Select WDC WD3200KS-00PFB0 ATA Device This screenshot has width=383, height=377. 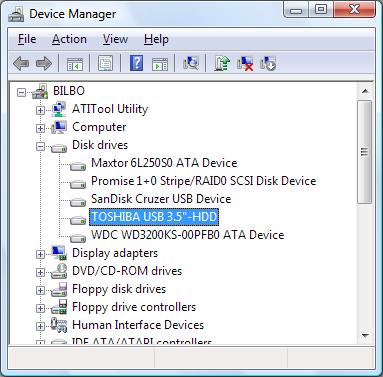[x=188, y=235]
